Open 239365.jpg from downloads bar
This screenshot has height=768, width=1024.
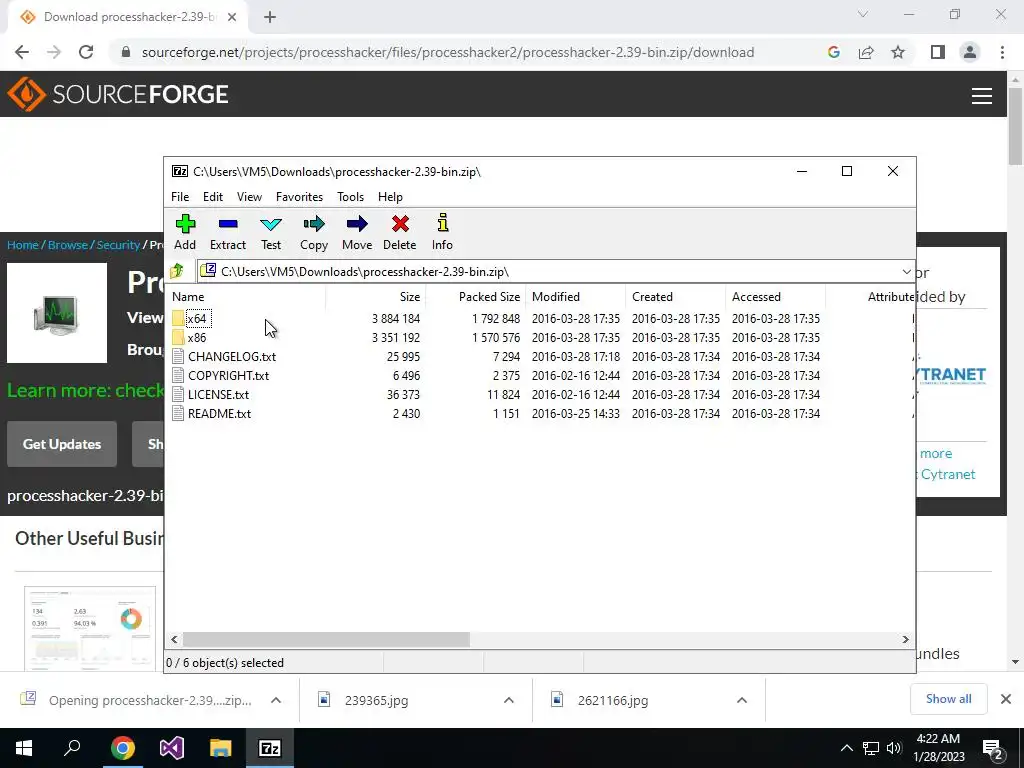click(376, 700)
